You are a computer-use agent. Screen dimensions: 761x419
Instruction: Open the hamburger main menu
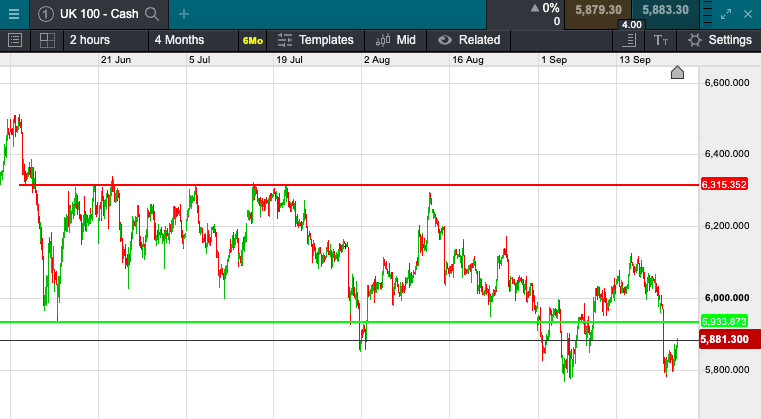pyautogui.click(x=14, y=14)
